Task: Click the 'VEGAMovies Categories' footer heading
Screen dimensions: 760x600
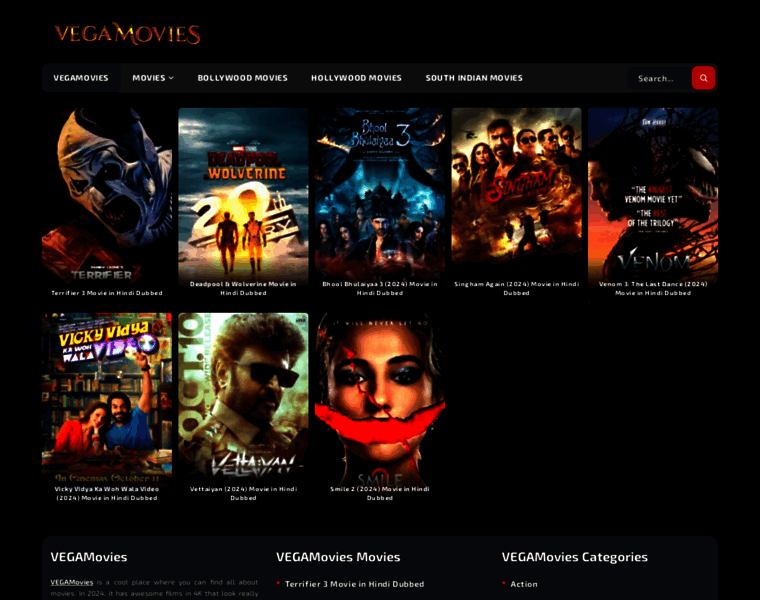Action: pos(574,557)
